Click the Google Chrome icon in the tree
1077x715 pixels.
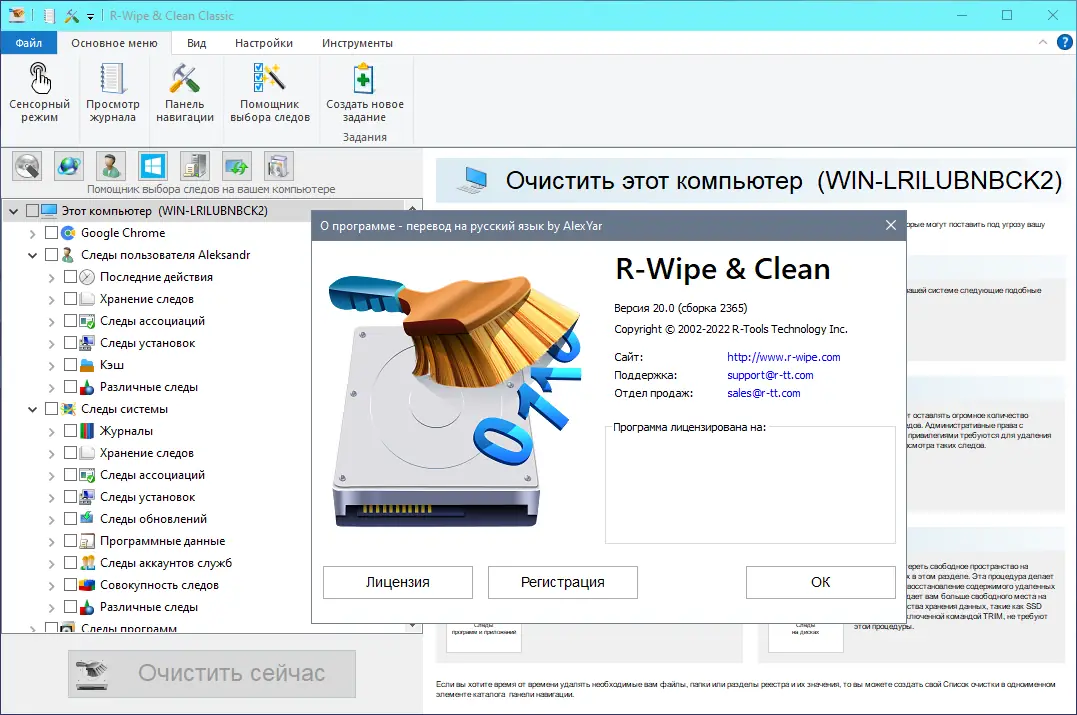pyautogui.click(x=68, y=233)
